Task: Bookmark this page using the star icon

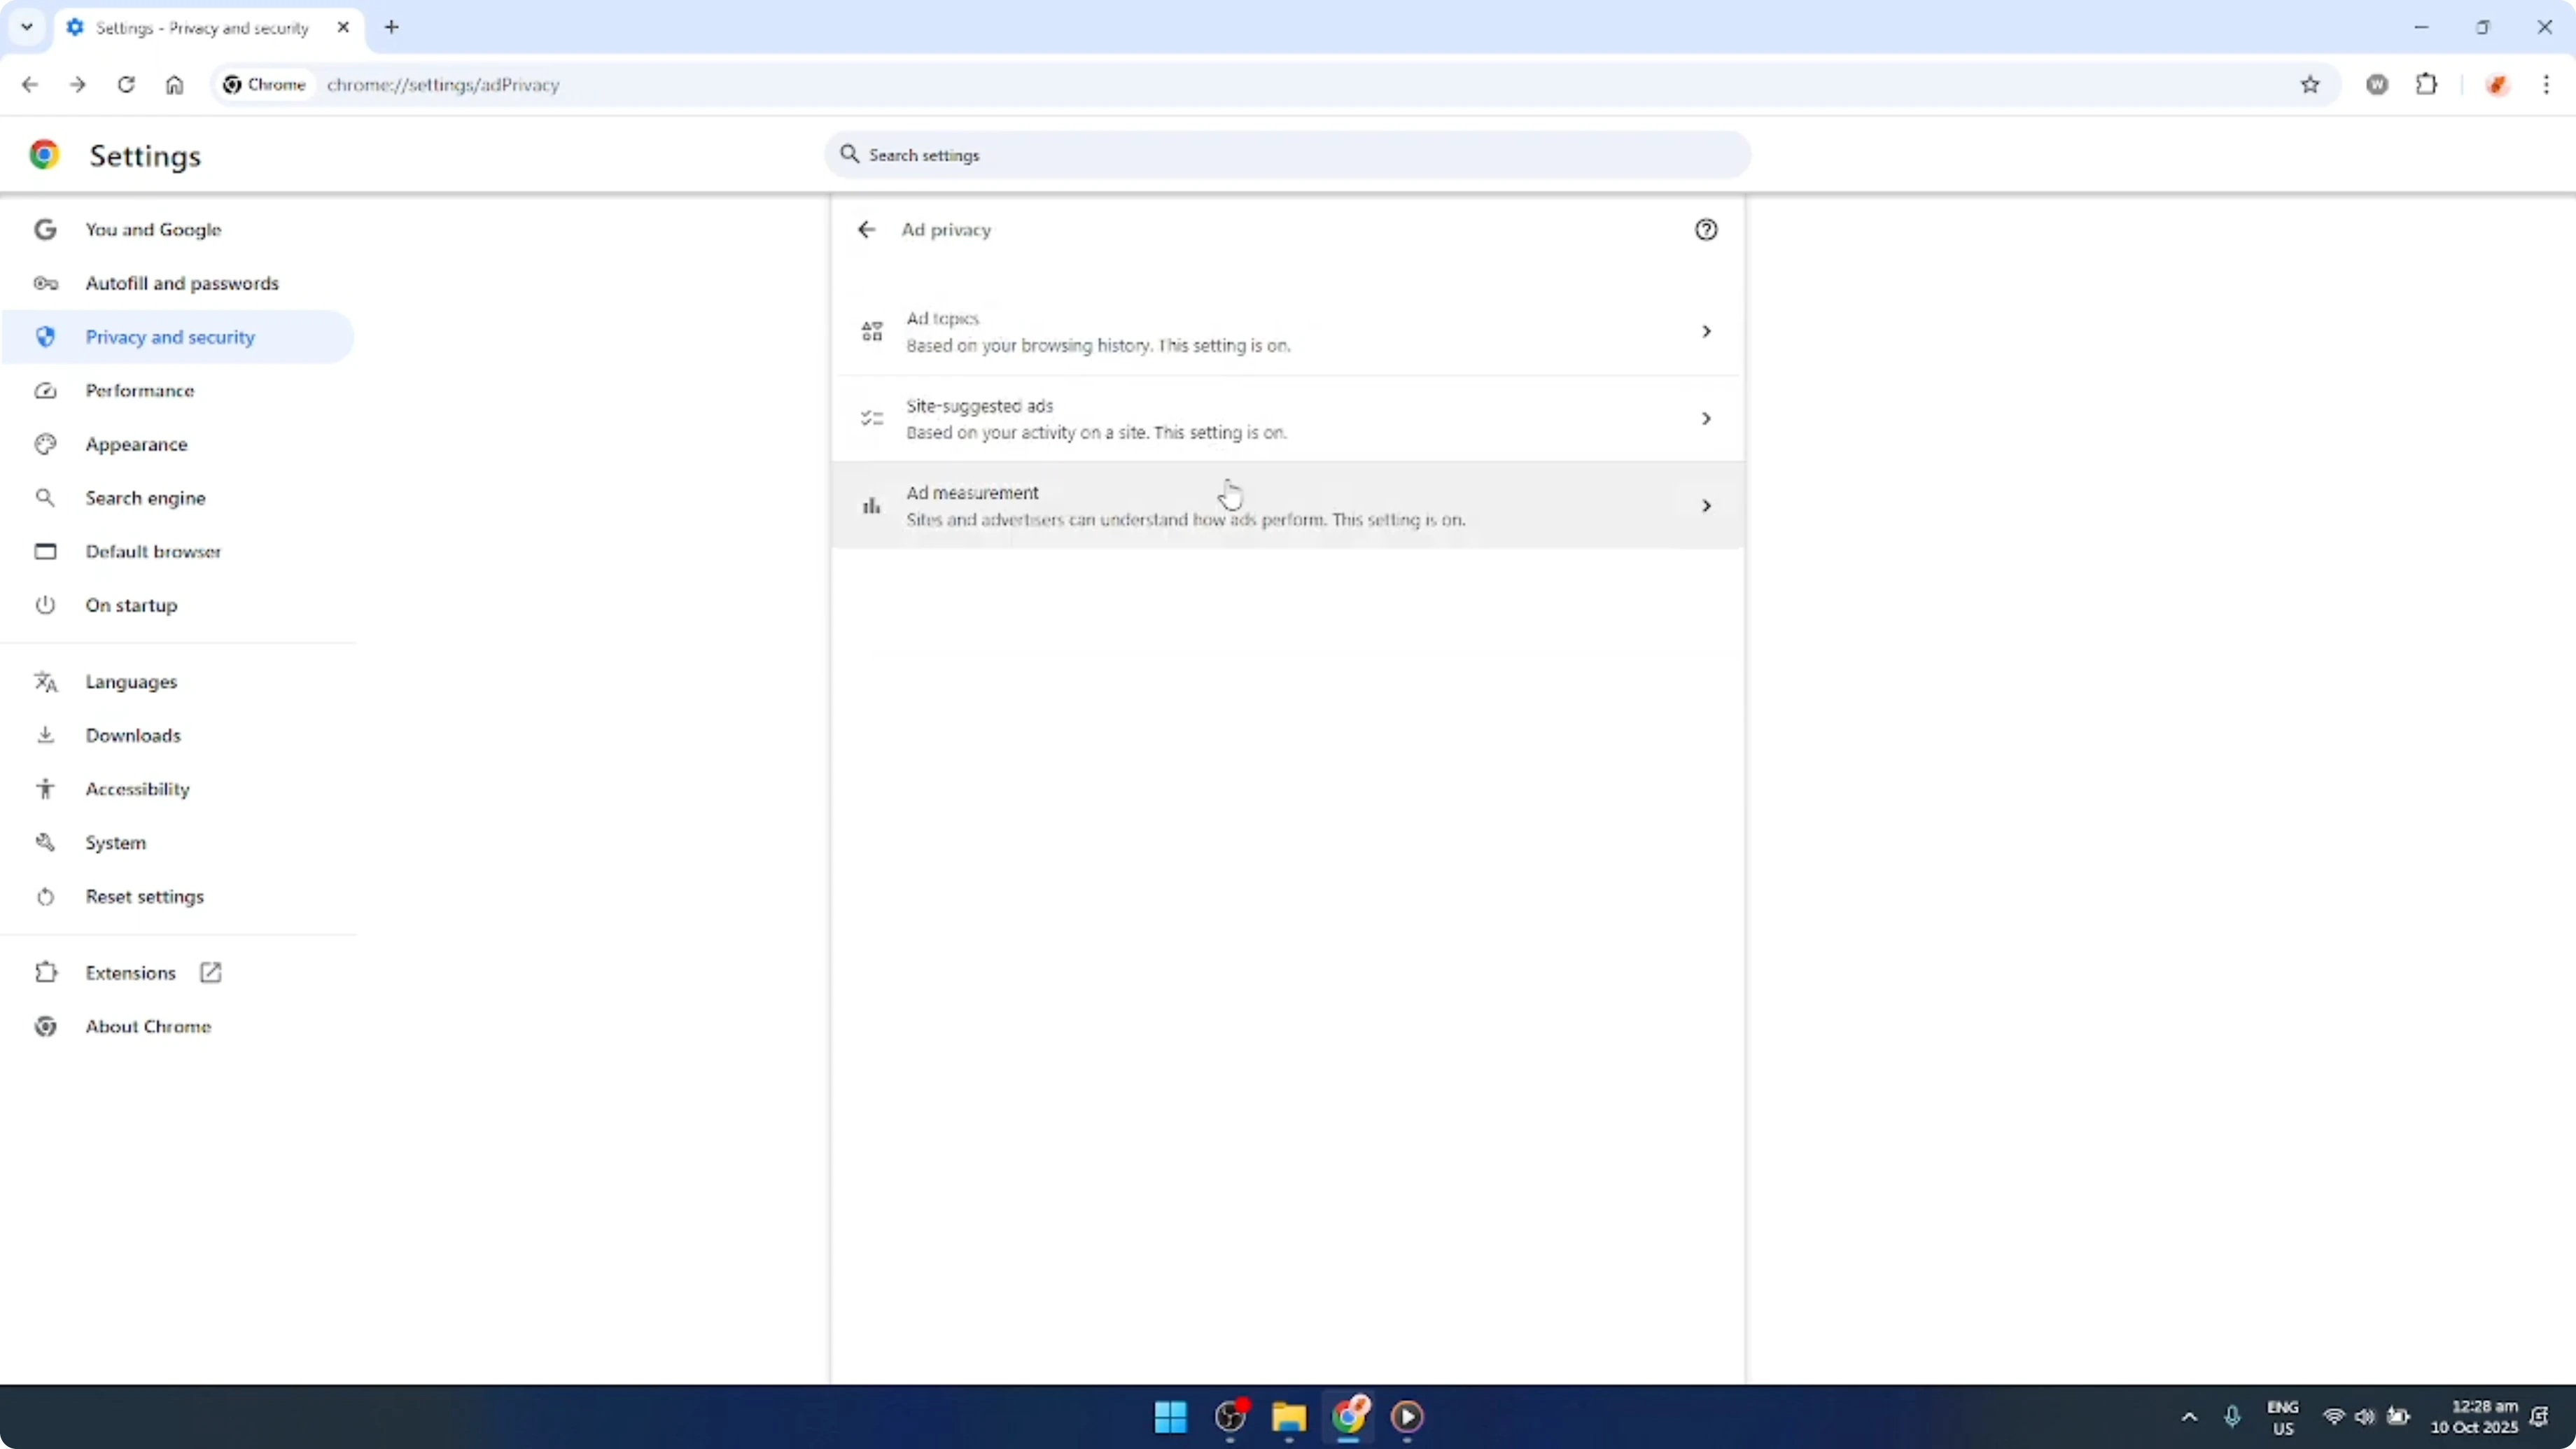Action: pyautogui.click(x=2310, y=85)
